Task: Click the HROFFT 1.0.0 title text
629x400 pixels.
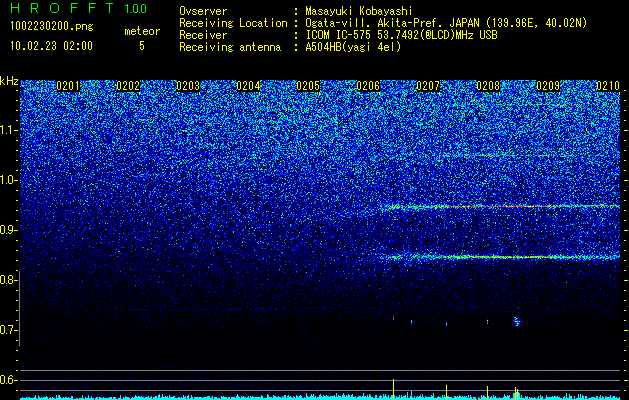Action: click(78, 8)
